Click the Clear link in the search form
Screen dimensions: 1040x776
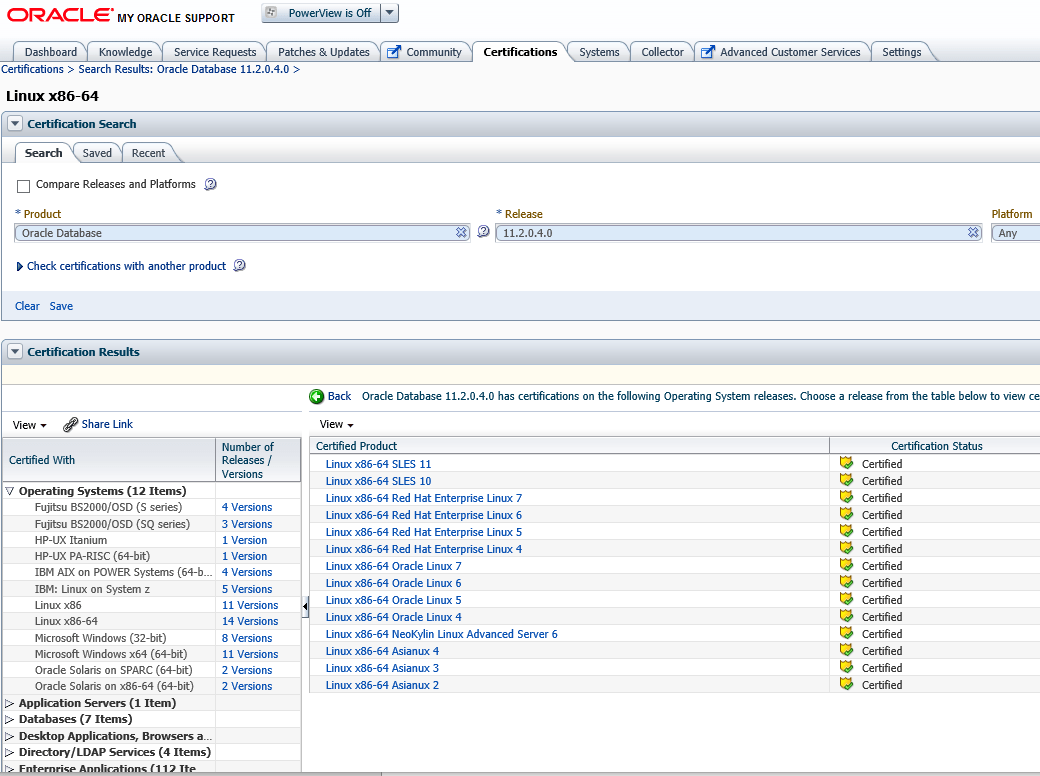tap(27, 306)
